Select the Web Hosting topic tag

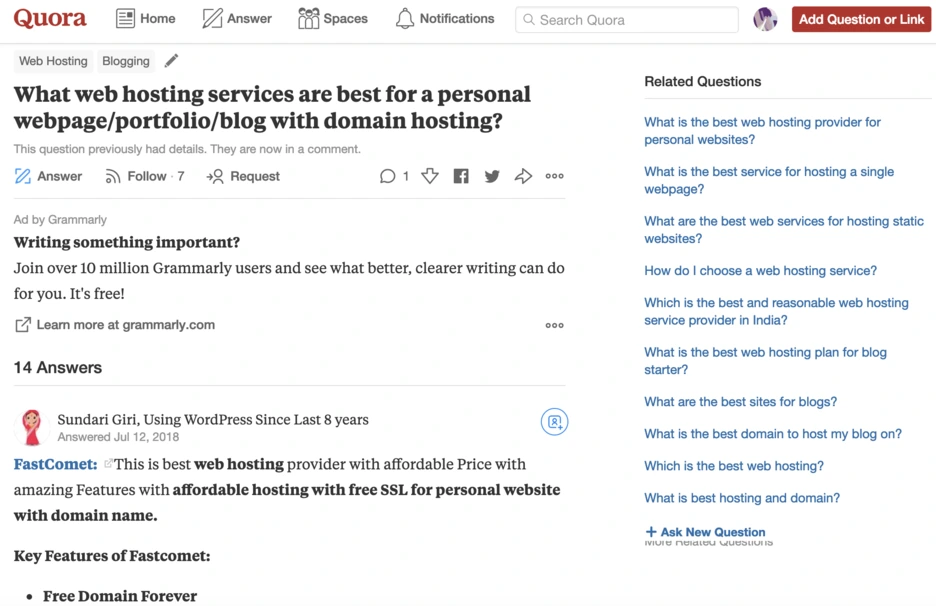tap(53, 61)
